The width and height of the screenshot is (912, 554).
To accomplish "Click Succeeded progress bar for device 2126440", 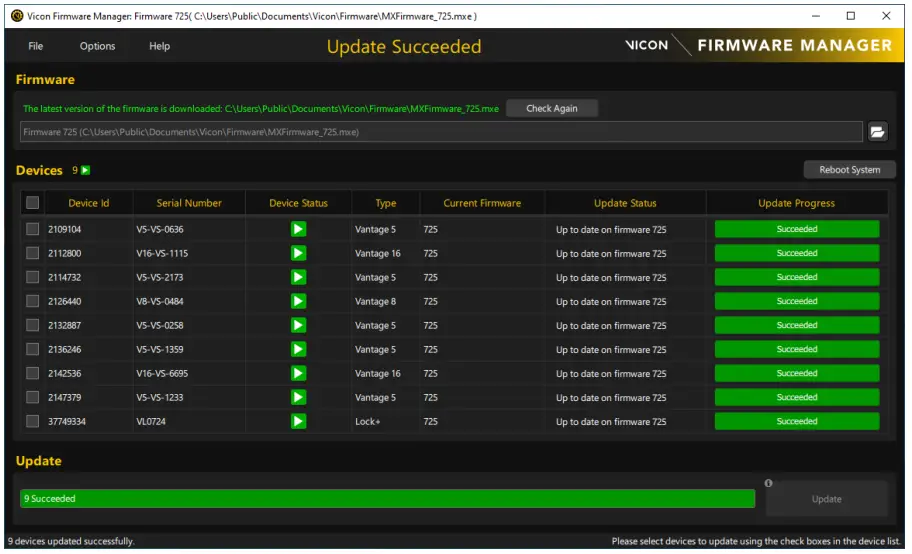I will click(x=797, y=301).
